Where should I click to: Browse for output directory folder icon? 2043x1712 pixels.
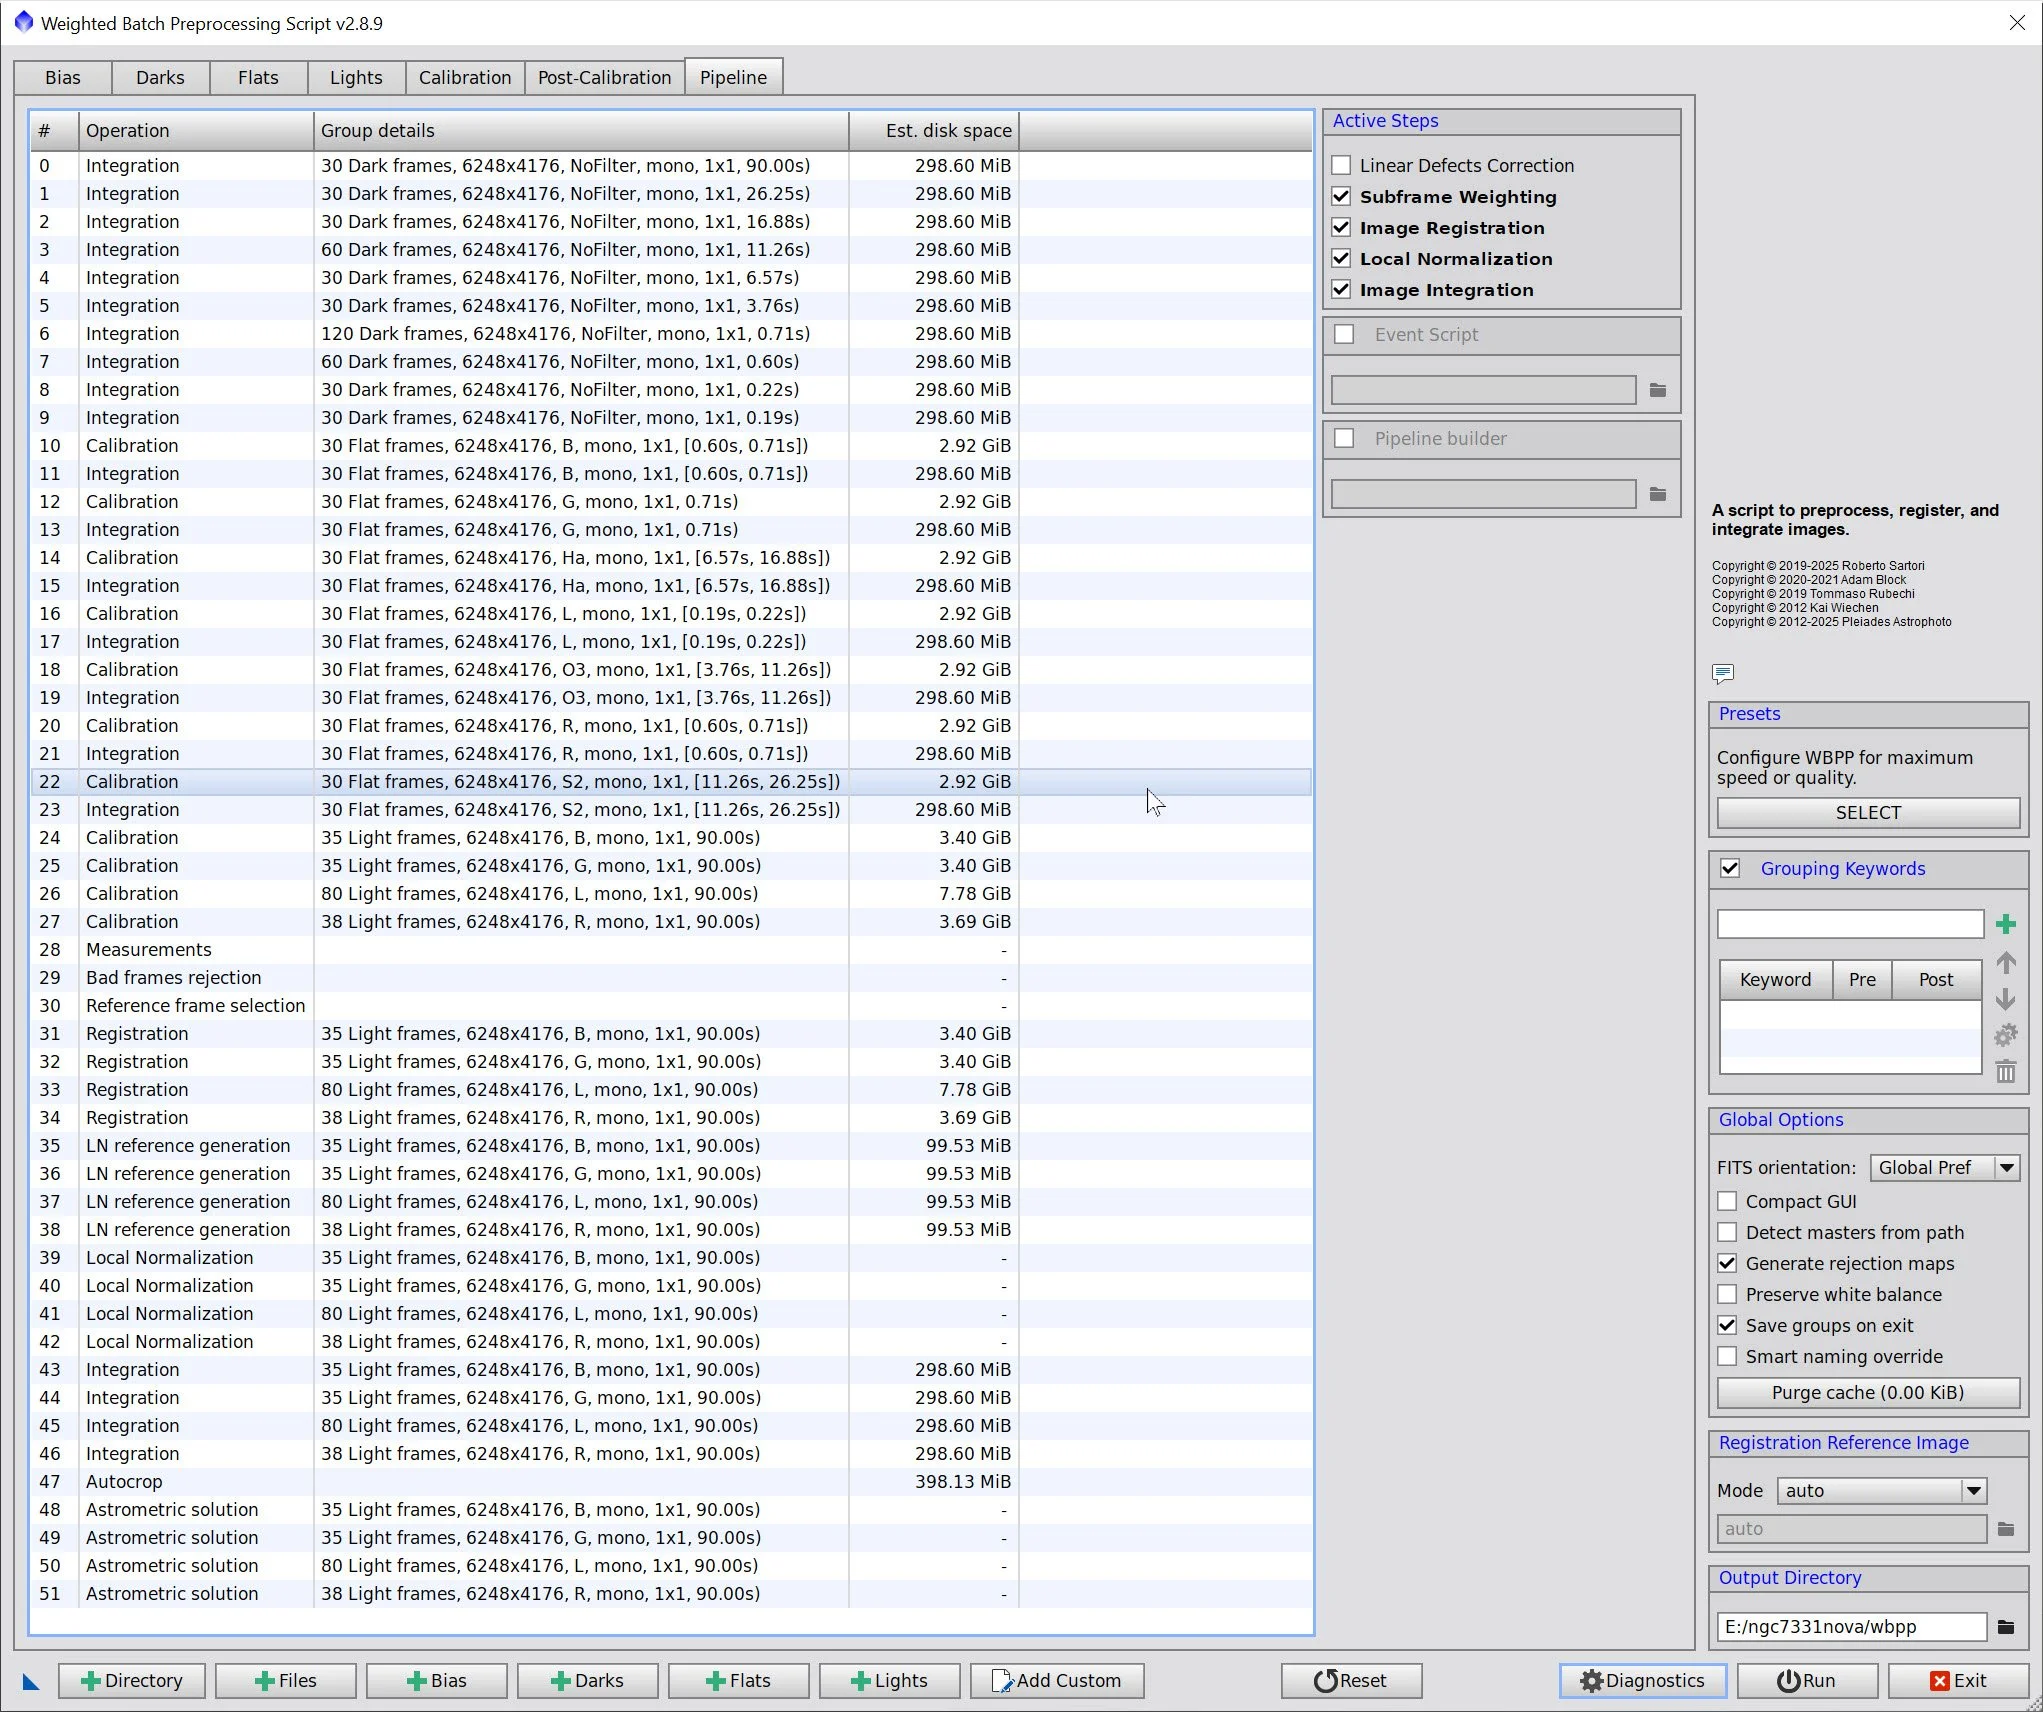click(x=2005, y=1627)
